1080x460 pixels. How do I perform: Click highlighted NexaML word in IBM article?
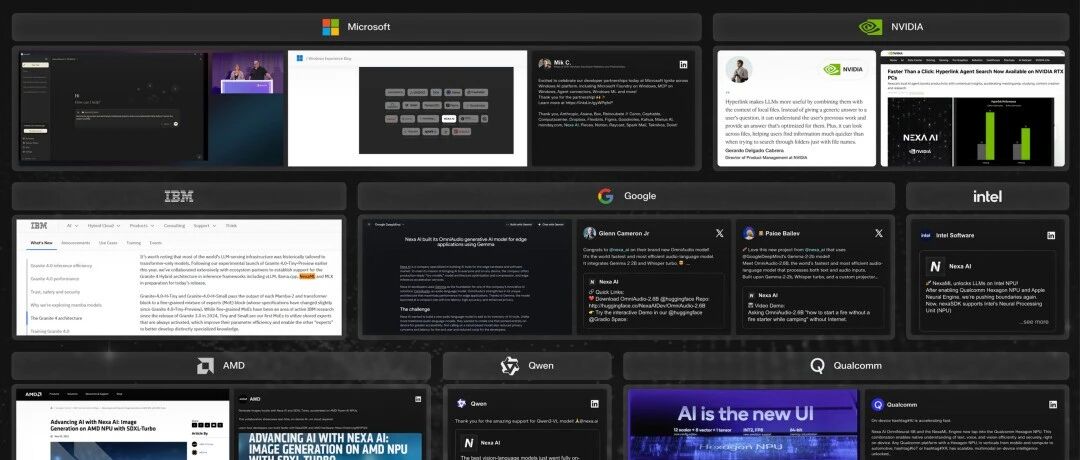pos(307,276)
